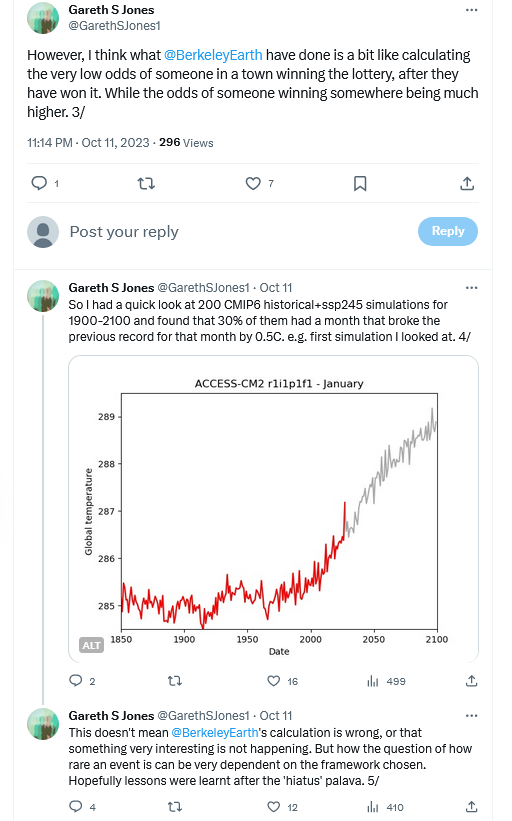Expand the more menu on the 5/ tweet
Image resolution: width=512 pixels, height=821 pixels.
pos(471,715)
